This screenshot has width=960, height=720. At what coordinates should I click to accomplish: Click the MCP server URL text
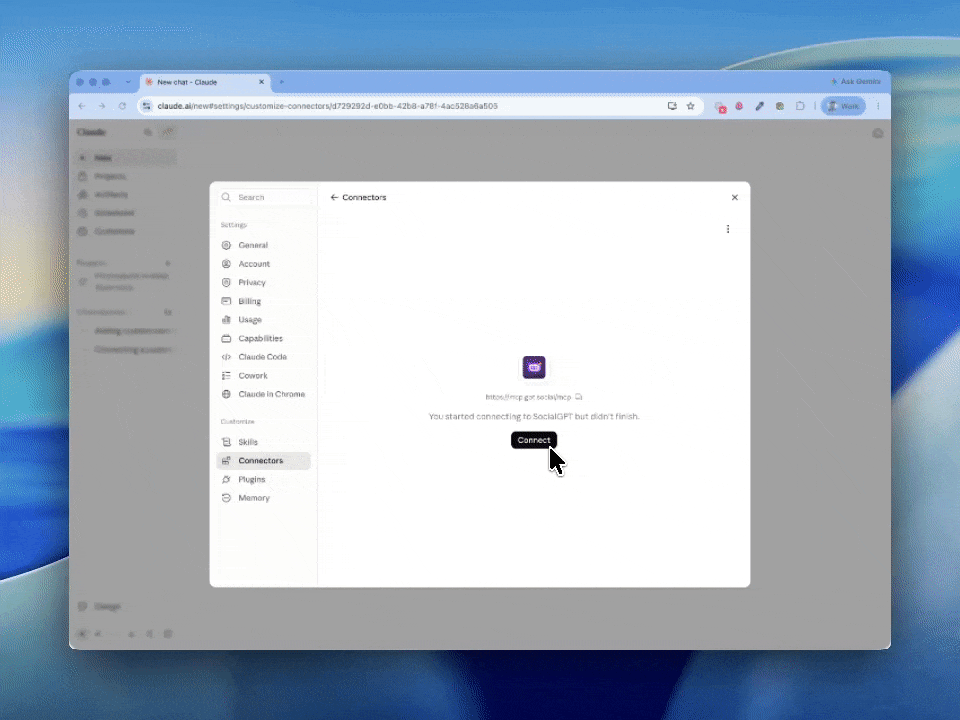point(528,397)
